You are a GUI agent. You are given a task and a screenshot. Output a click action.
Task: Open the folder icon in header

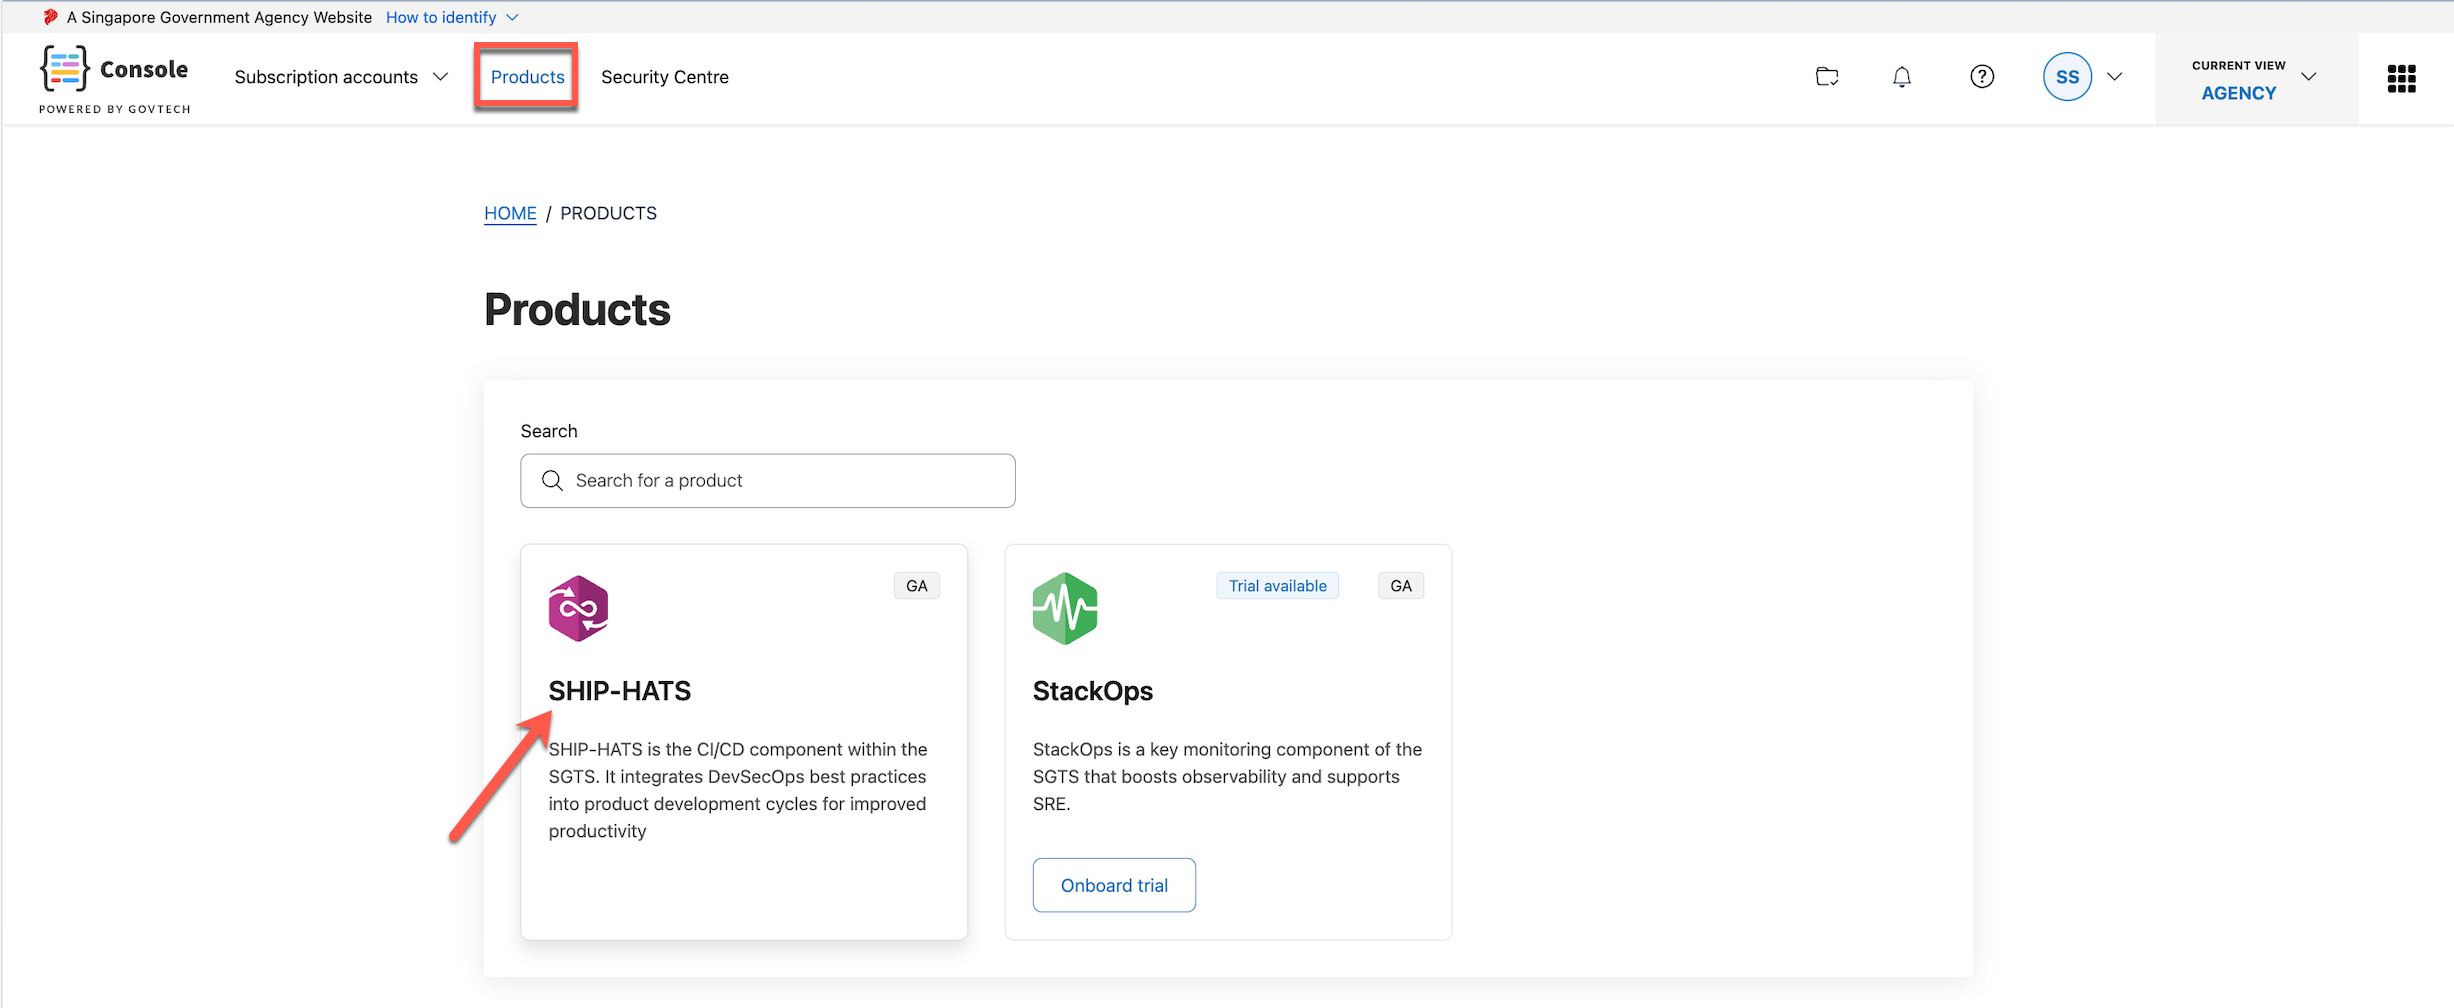(1827, 77)
